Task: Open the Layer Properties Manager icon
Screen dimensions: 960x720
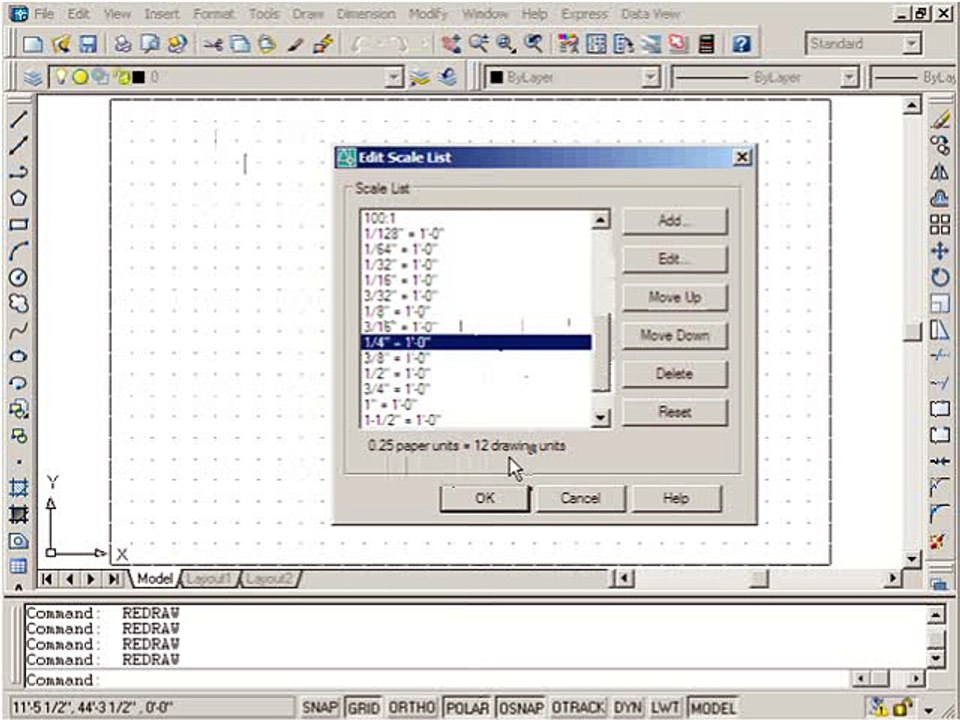Action: pyautogui.click(x=32, y=78)
